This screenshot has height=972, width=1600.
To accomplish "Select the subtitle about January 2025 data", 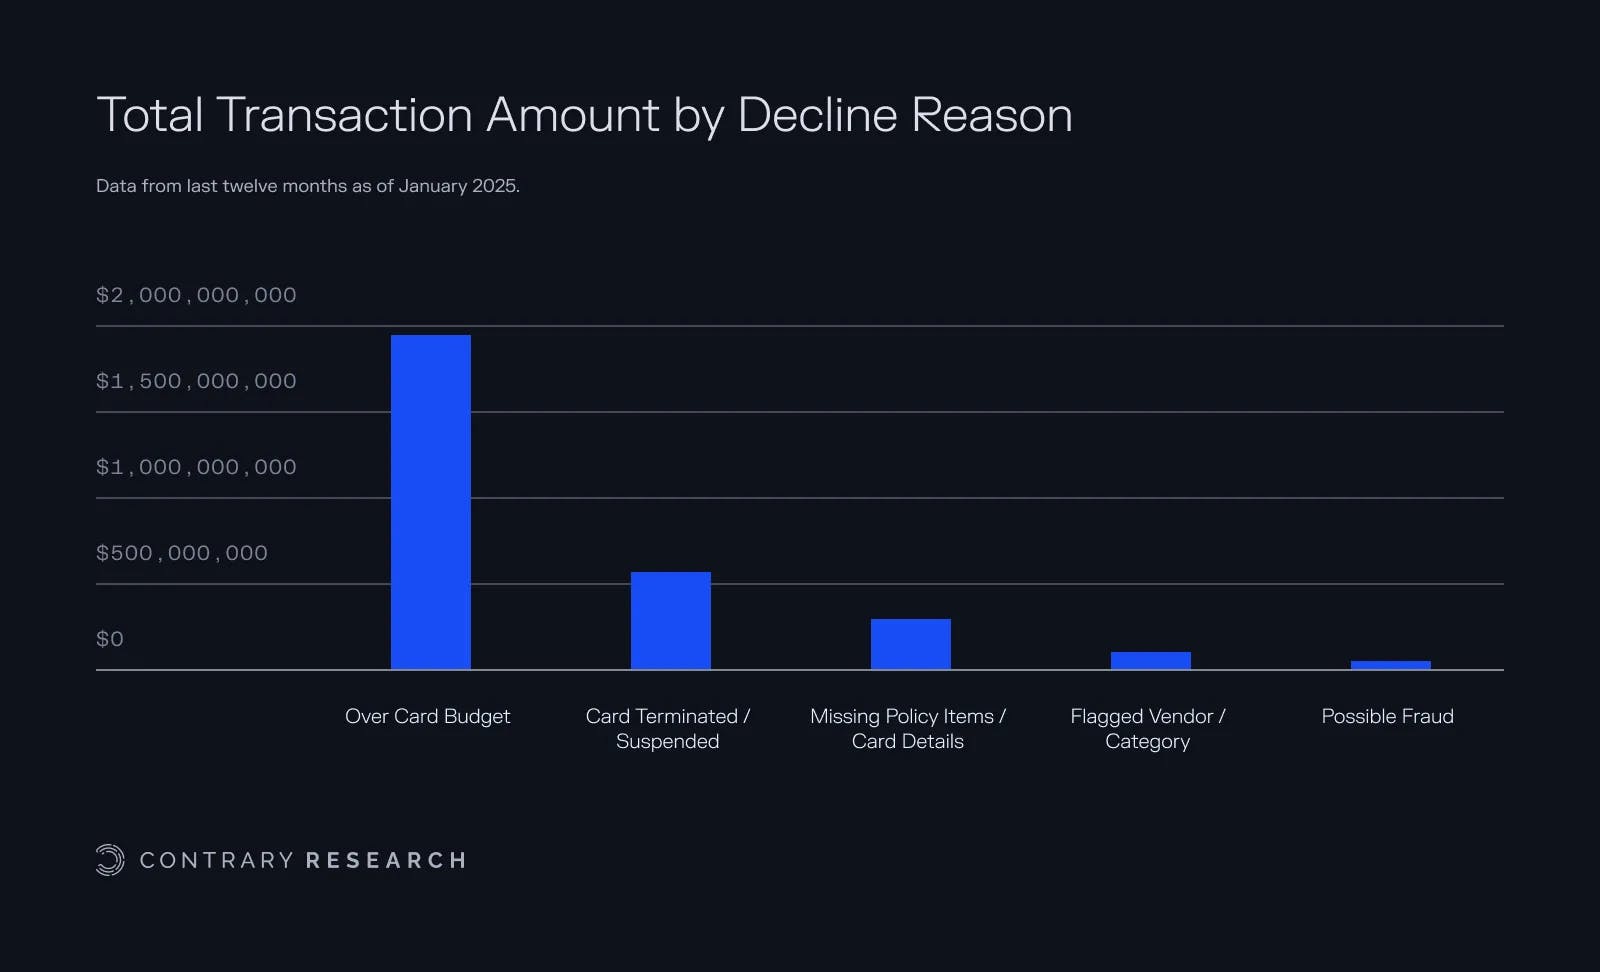I will [x=308, y=186].
